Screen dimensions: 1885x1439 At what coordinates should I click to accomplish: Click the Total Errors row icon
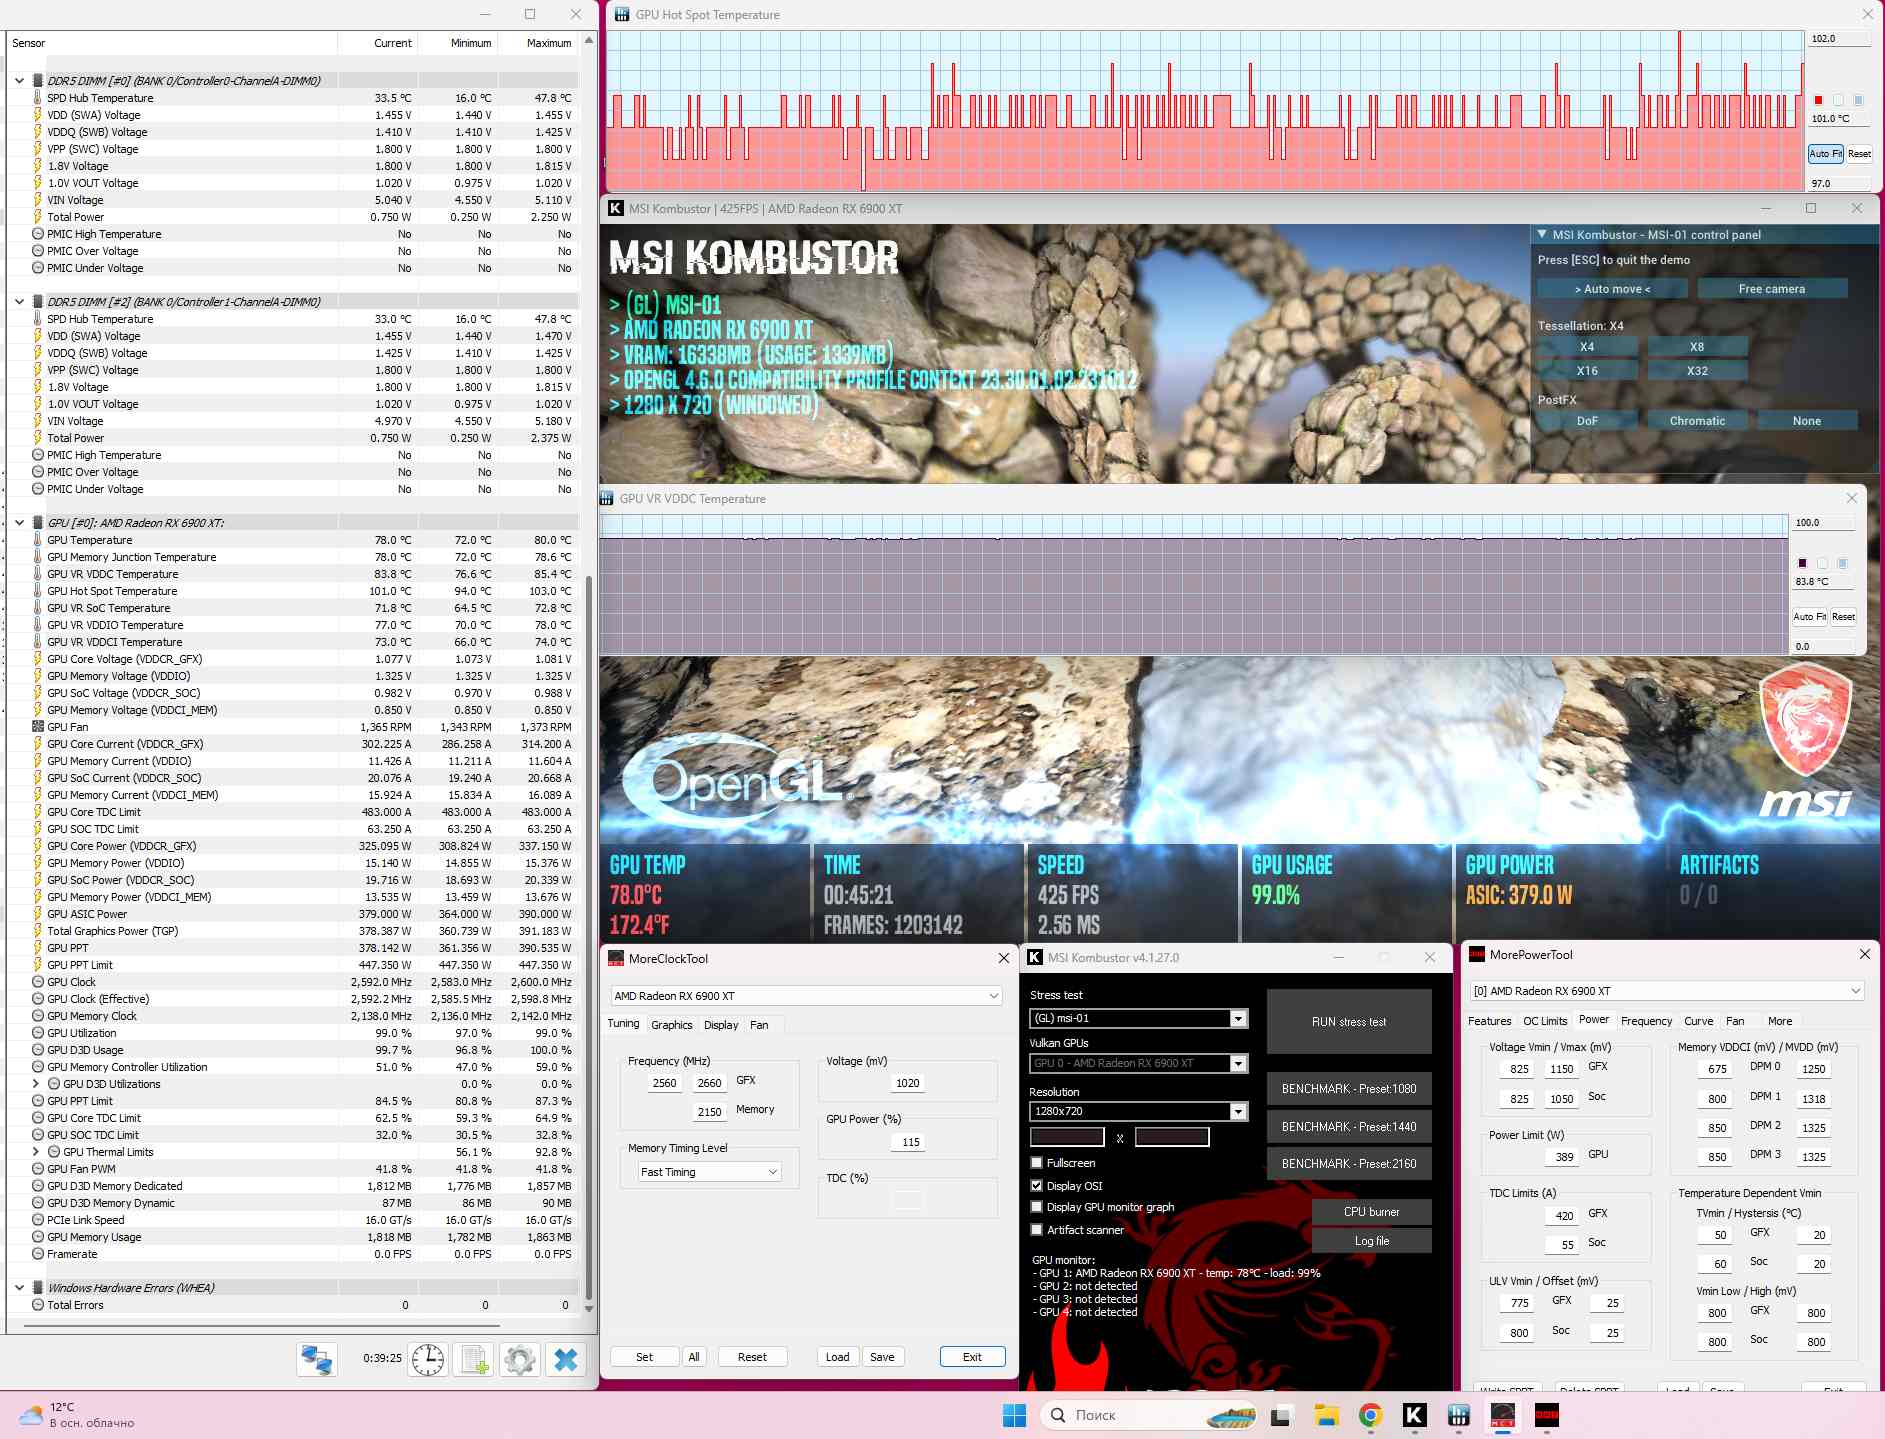[x=38, y=1305]
